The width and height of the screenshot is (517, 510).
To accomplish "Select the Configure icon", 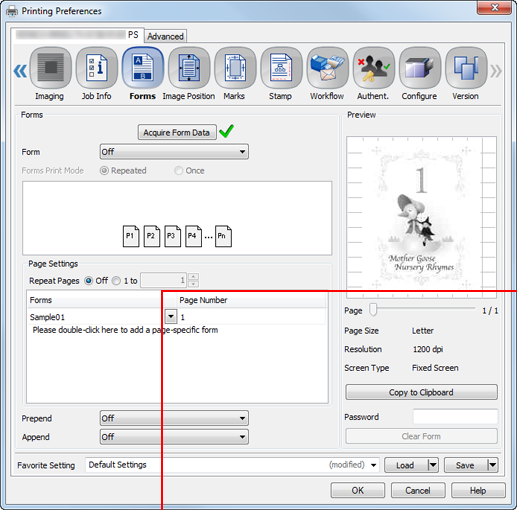I will pos(420,68).
